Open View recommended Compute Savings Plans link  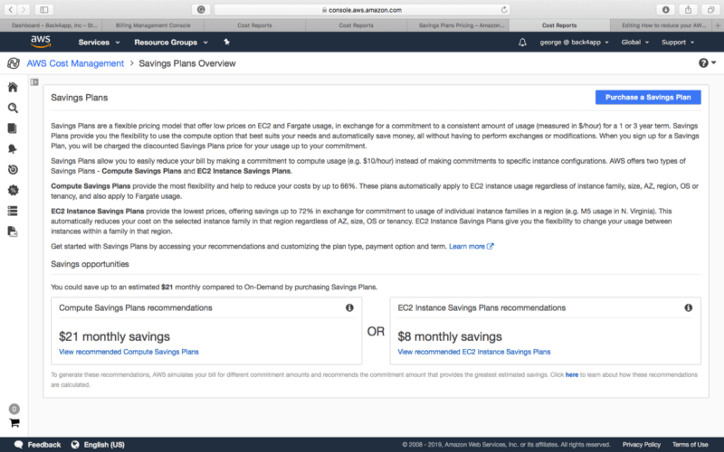click(x=129, y=352)
